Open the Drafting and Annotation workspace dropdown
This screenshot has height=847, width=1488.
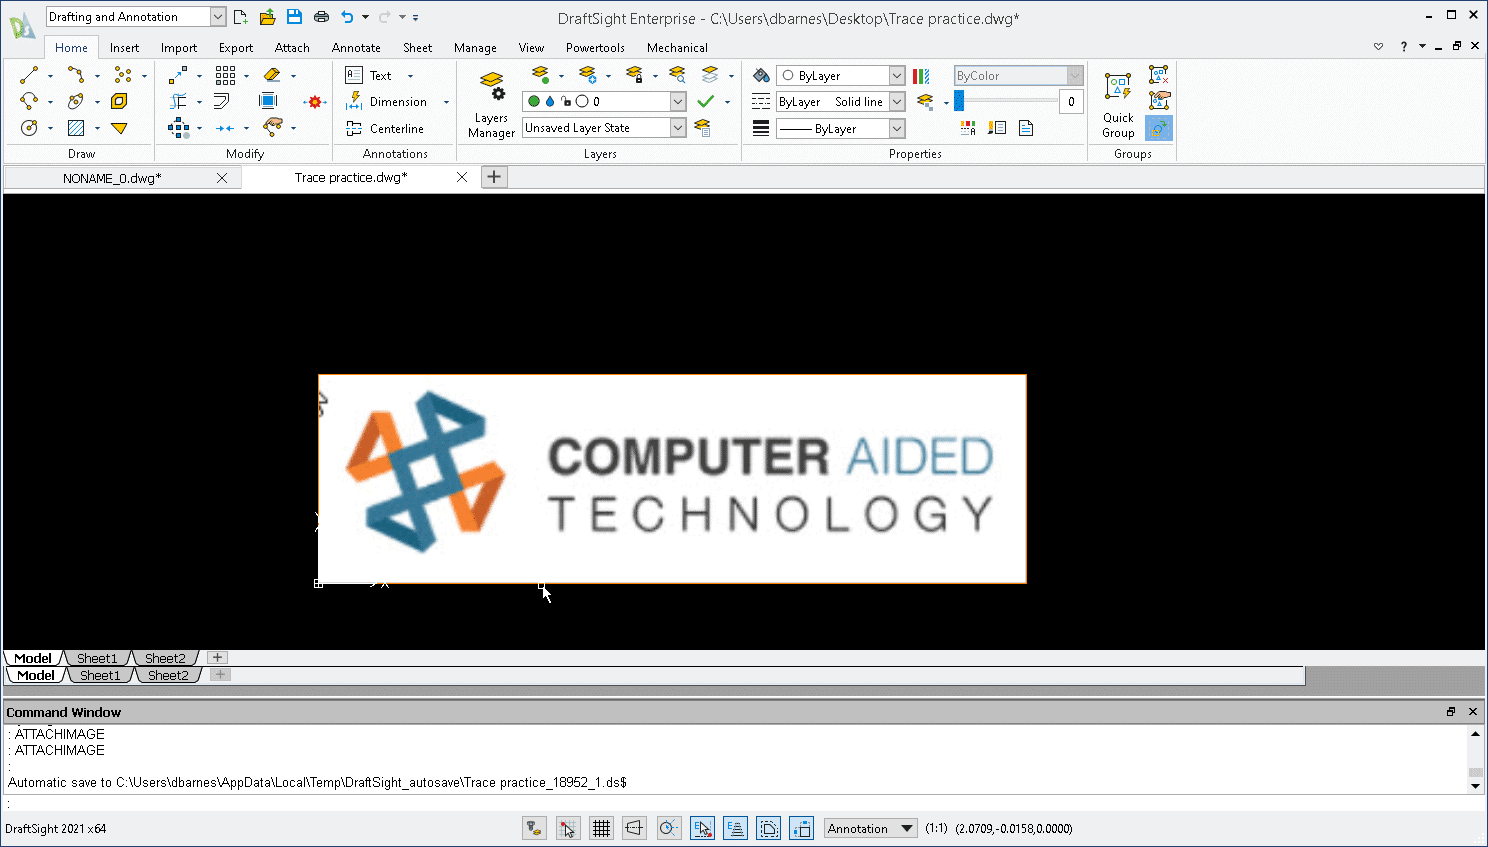217,17
